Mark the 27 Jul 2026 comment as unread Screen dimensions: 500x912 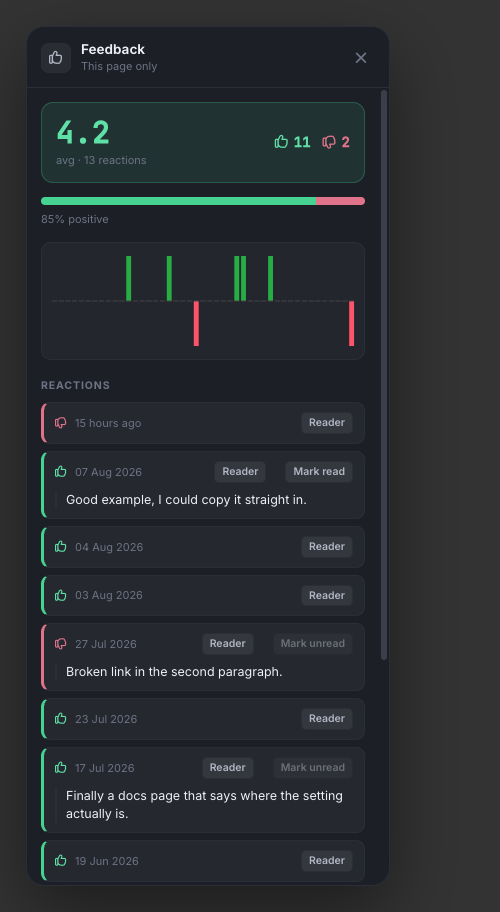coord(313,644)
